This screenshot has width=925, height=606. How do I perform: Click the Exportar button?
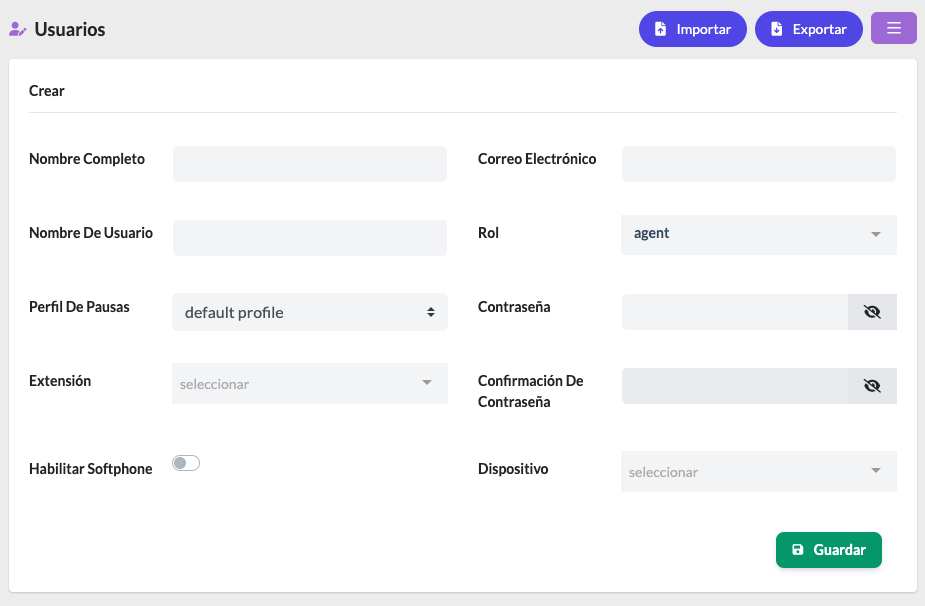coord(809,29)
